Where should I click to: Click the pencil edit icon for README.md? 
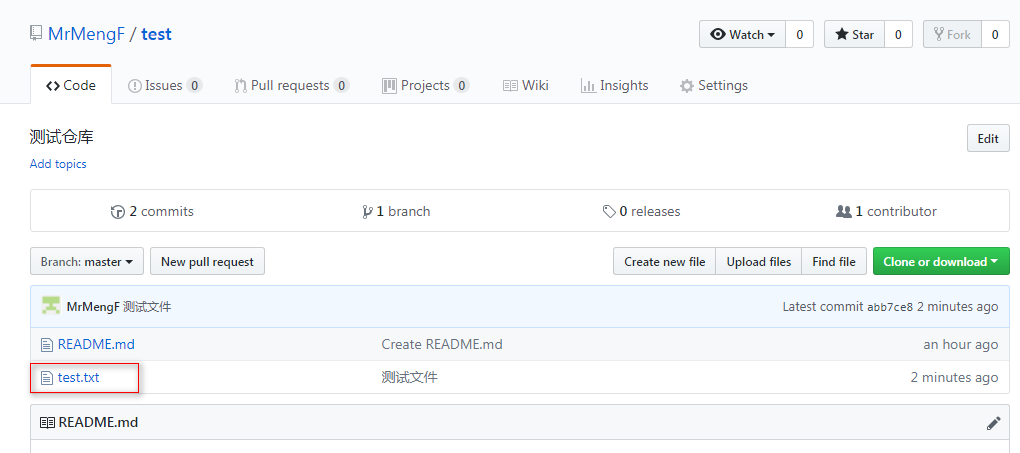[x=993, y=423]
